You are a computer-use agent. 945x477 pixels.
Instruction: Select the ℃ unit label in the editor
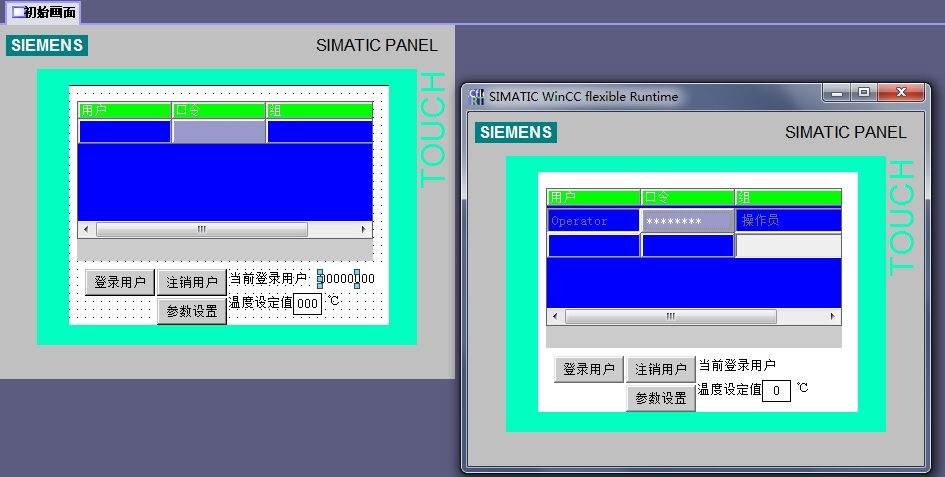[333, 300]
